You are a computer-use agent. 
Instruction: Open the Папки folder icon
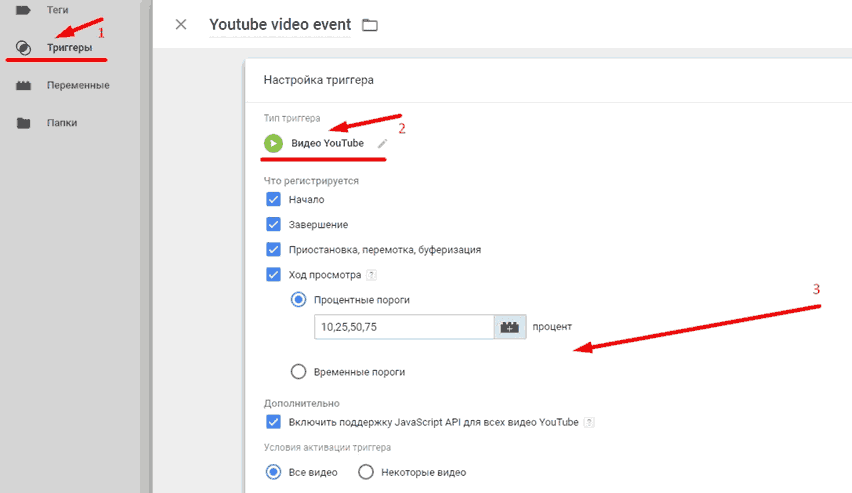tap(23, 123)
